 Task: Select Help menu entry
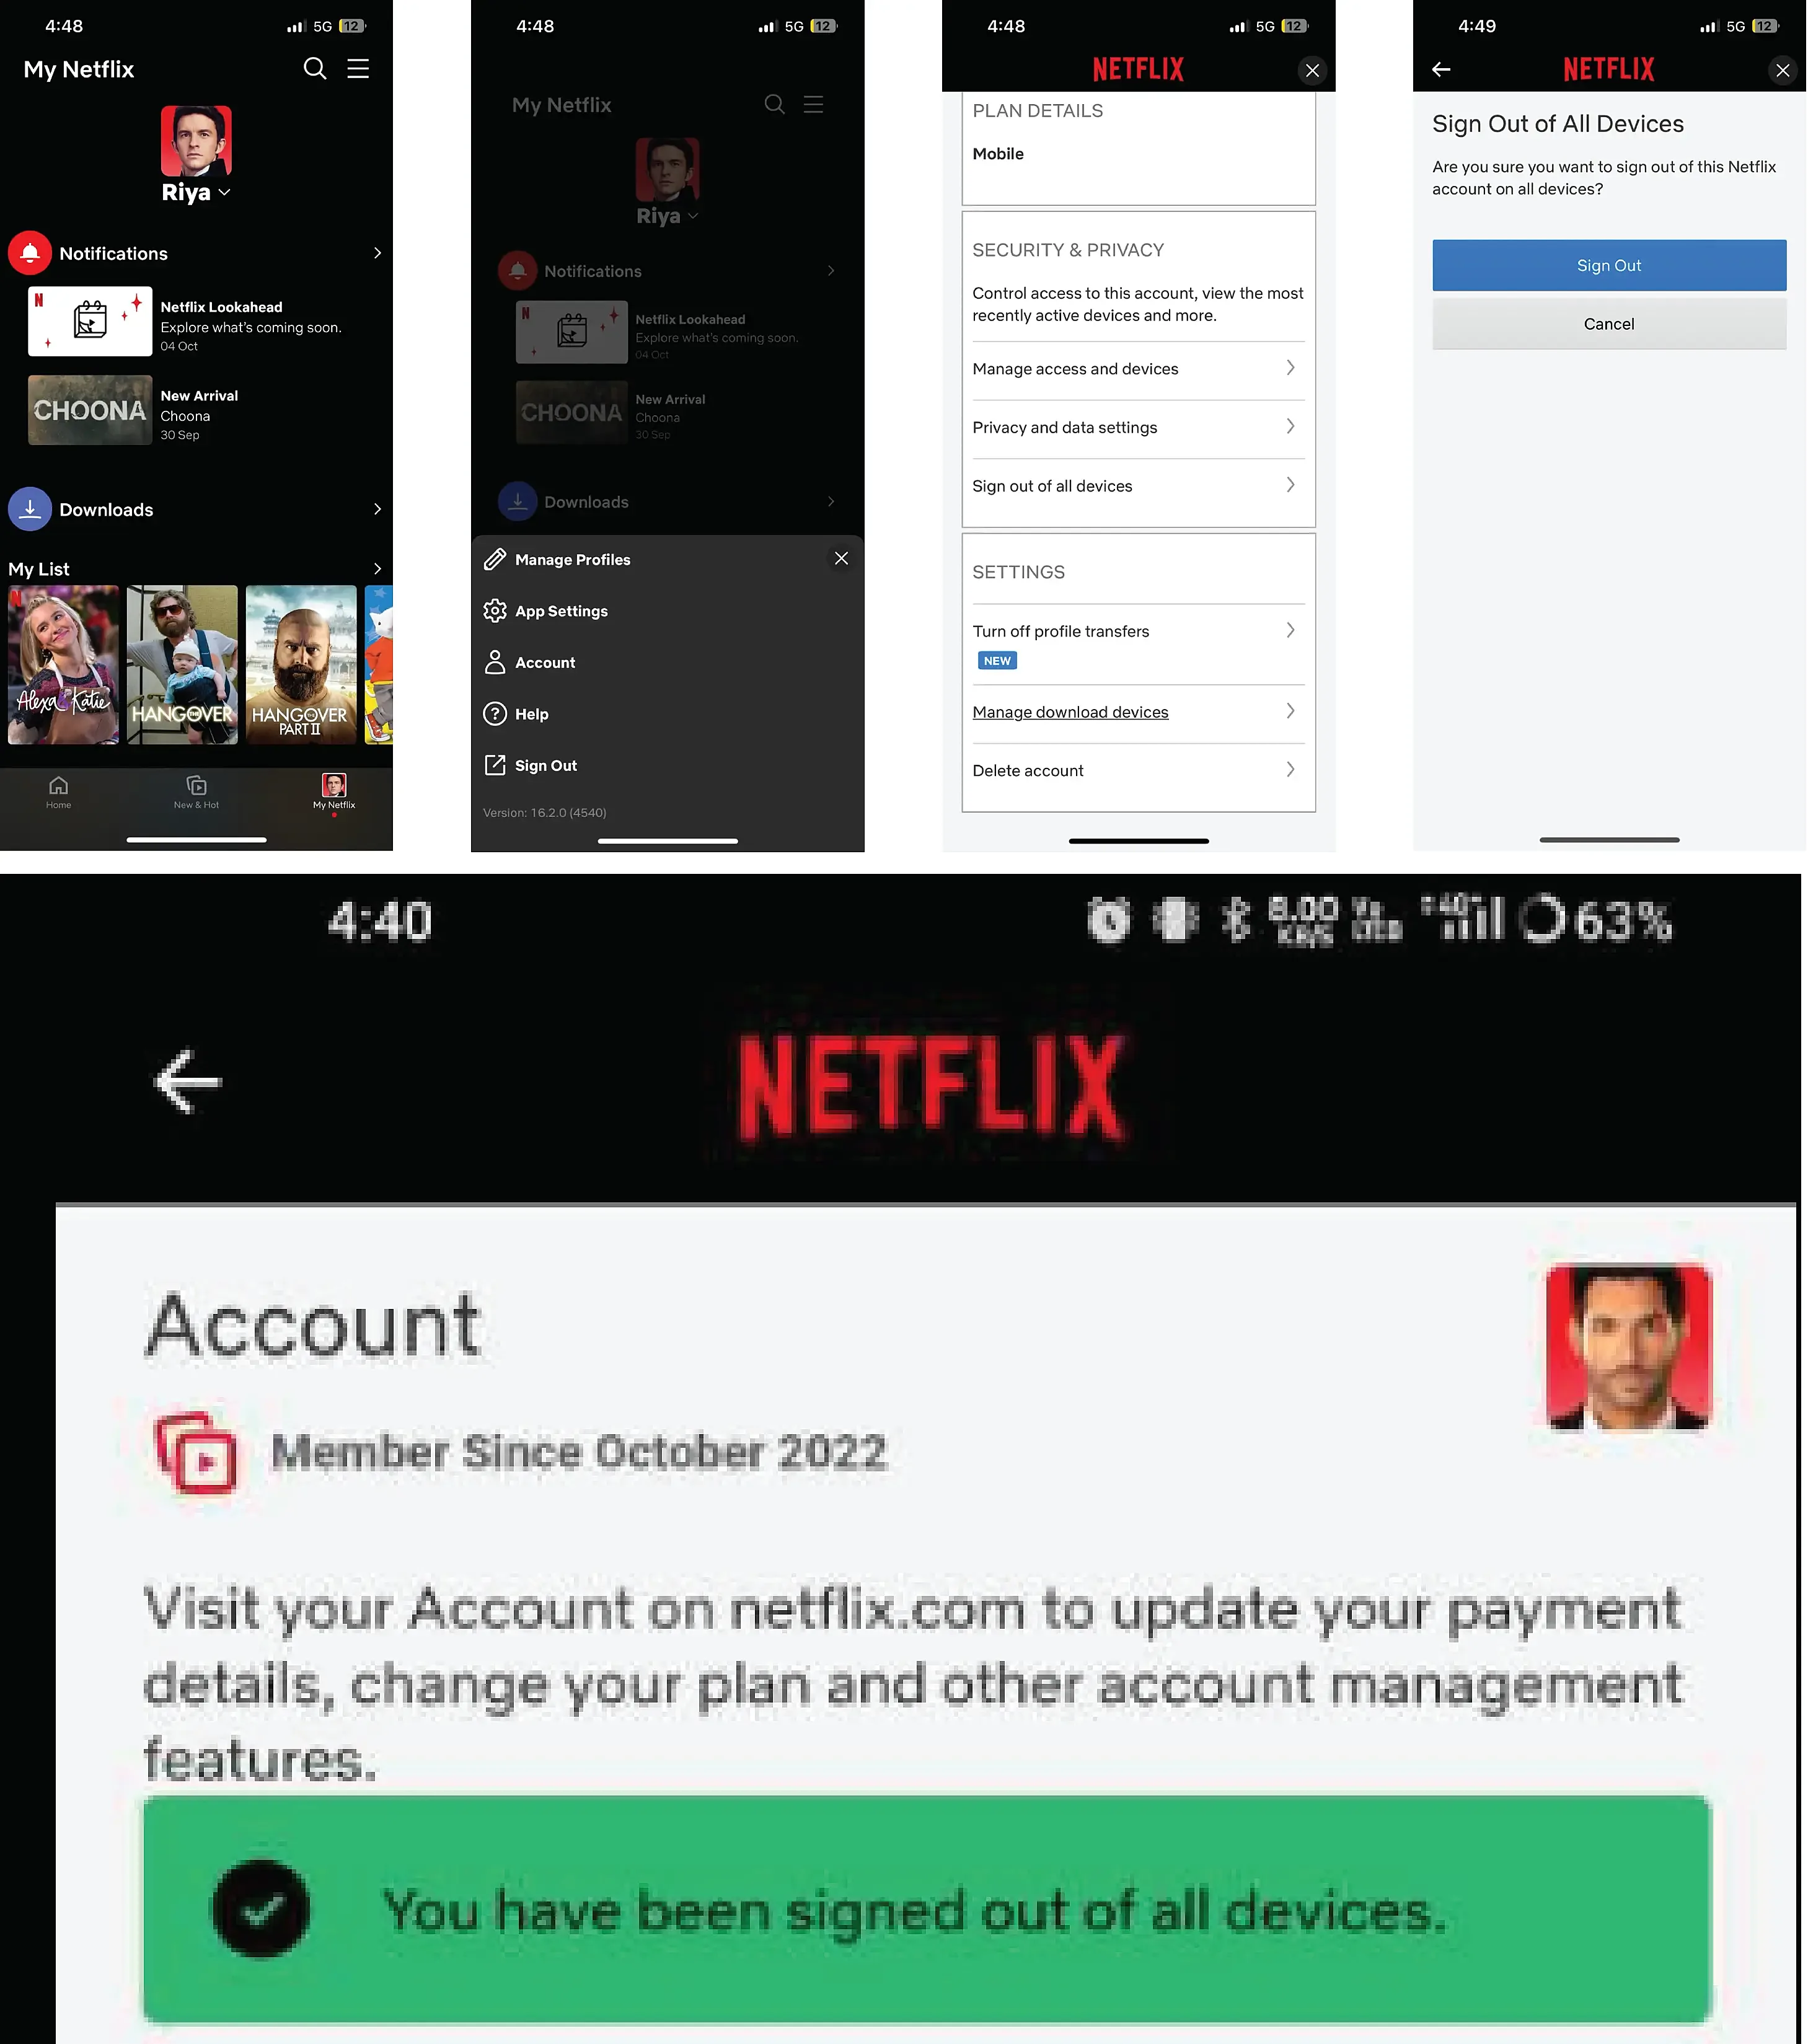point(532,712)
